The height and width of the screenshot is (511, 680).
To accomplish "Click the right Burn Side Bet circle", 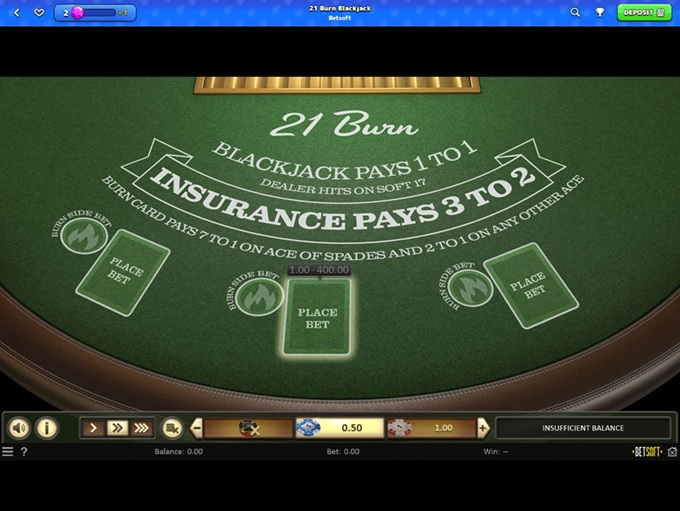I will point(465,287).
